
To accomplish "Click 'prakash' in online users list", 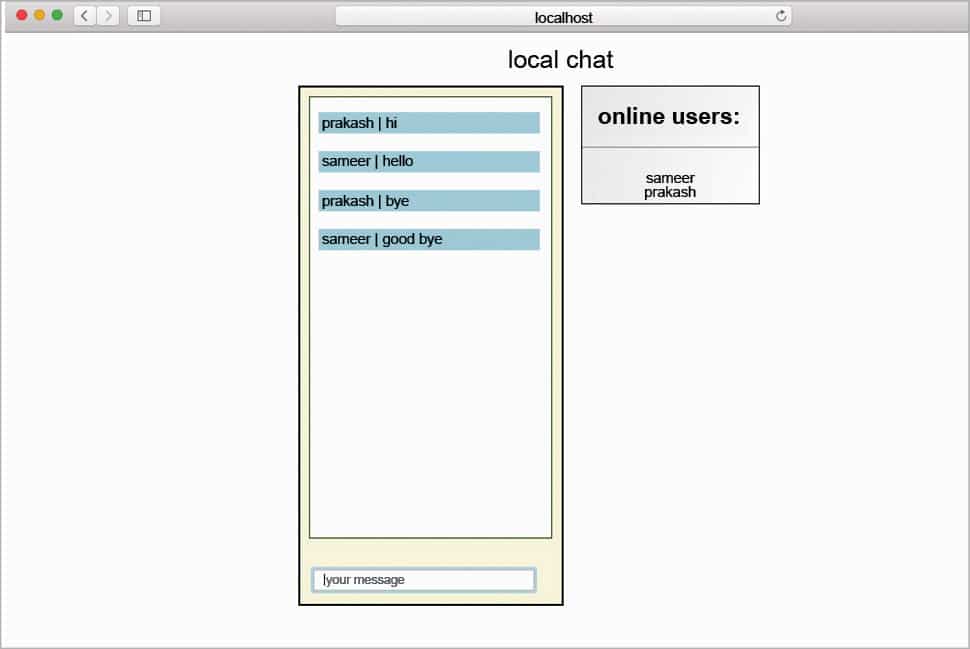I will [x=670, y=192].
